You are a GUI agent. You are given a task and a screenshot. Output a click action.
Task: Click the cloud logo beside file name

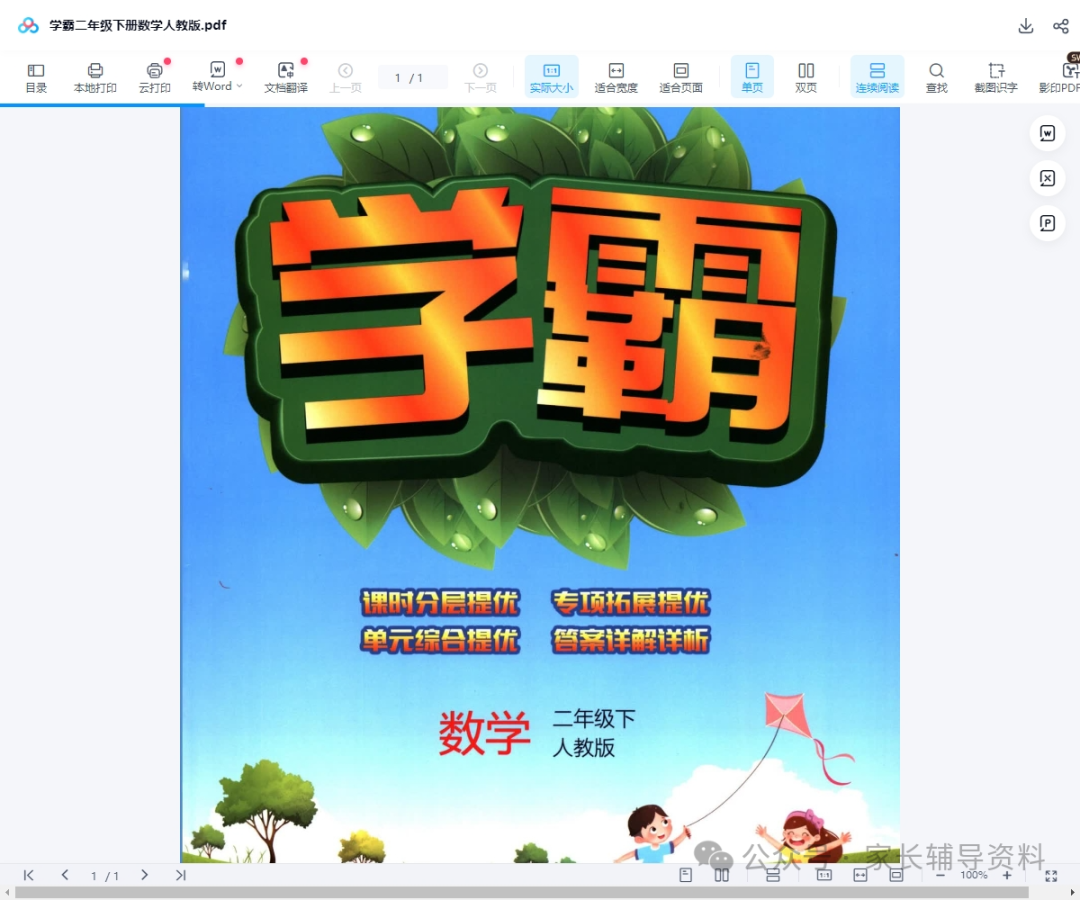pyautogui.click(x=28, y=25)
